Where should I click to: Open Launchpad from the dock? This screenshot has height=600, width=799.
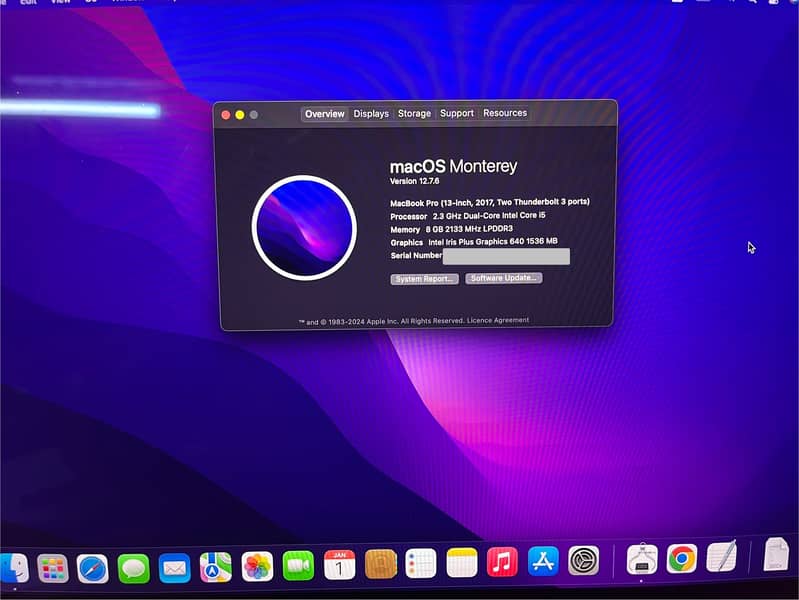[52, 568]
